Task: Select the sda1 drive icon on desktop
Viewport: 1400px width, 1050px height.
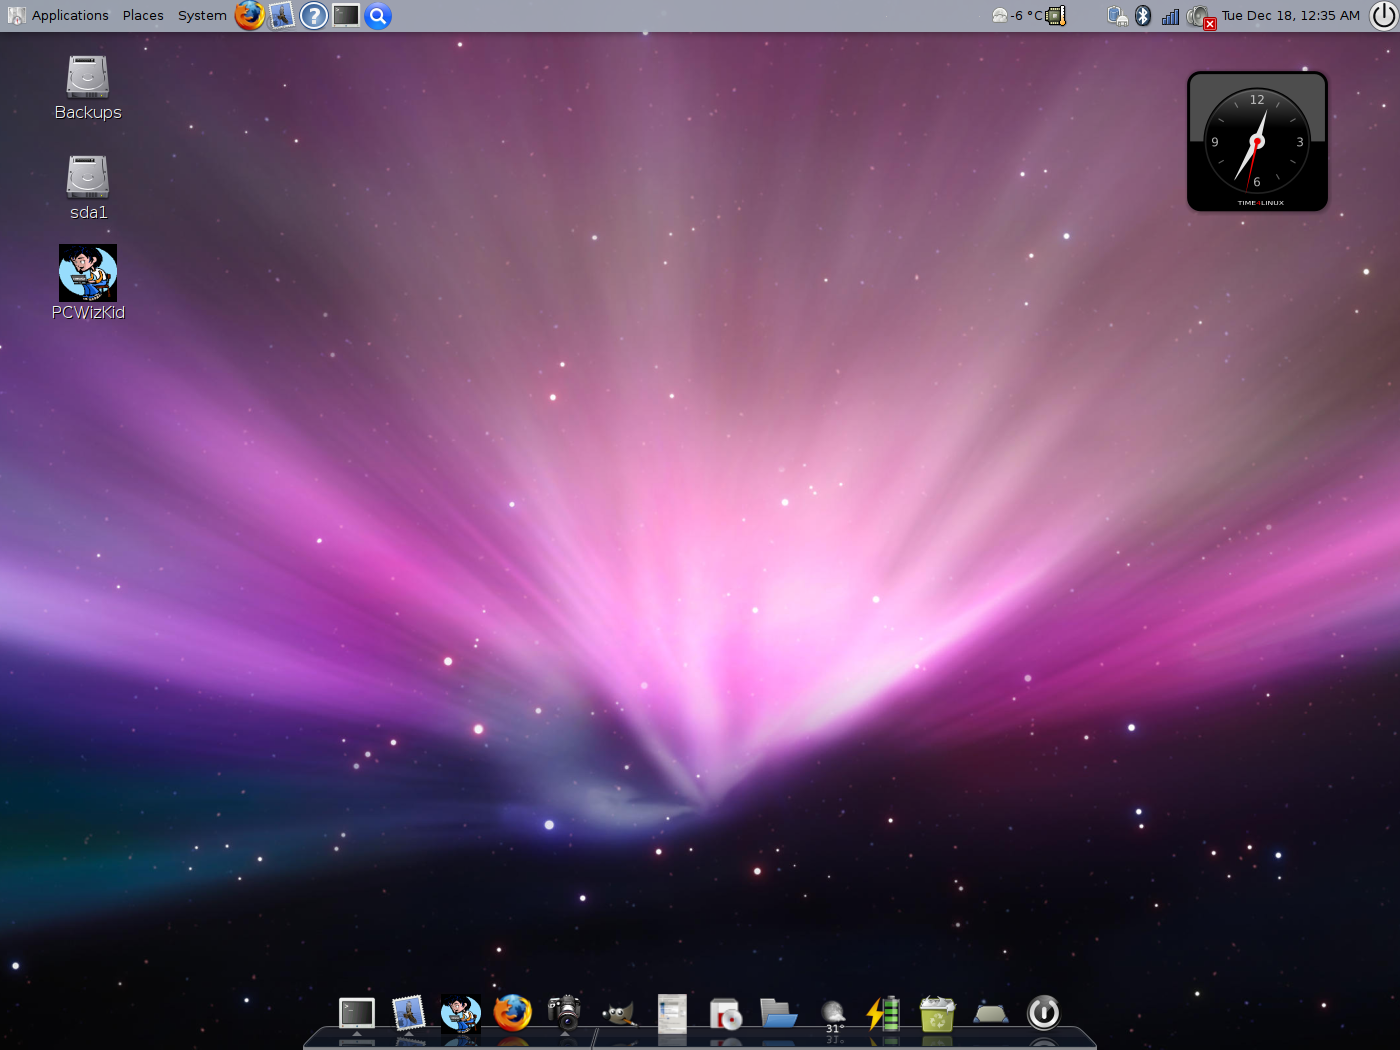Action: 88,176
